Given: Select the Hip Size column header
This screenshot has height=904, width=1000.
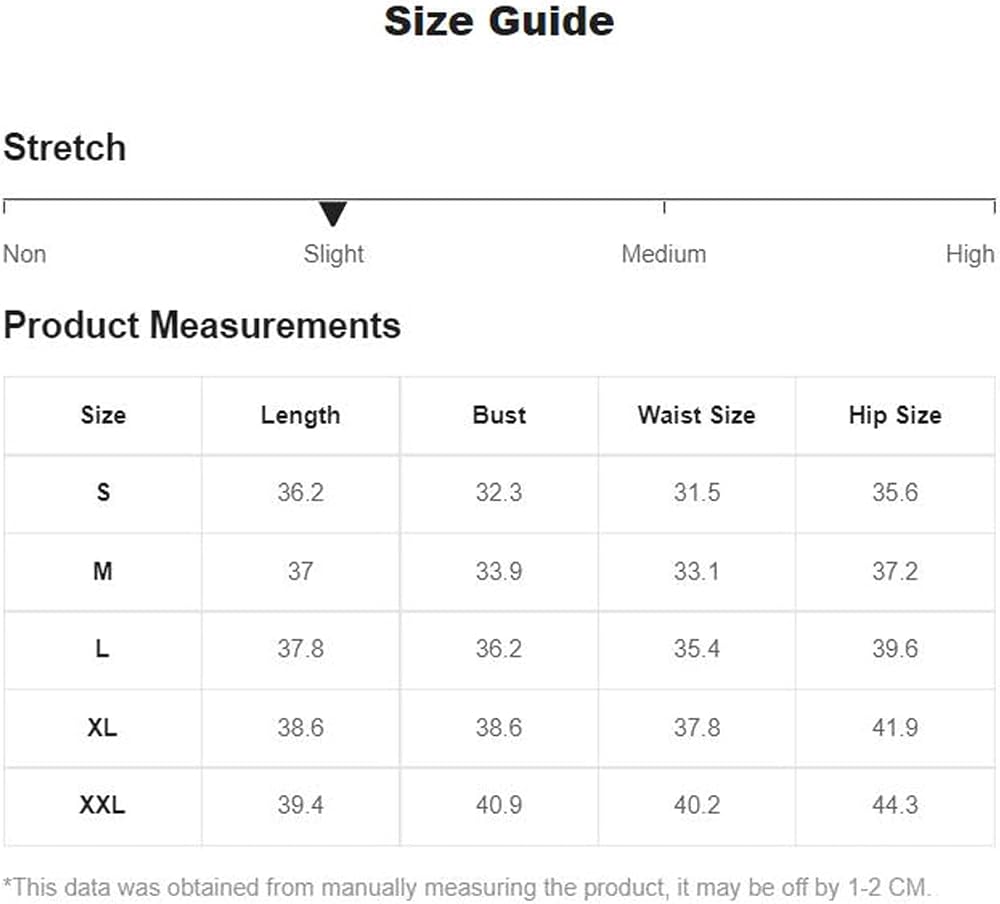Looking at the screenshot, I should [x=895, y=415].
